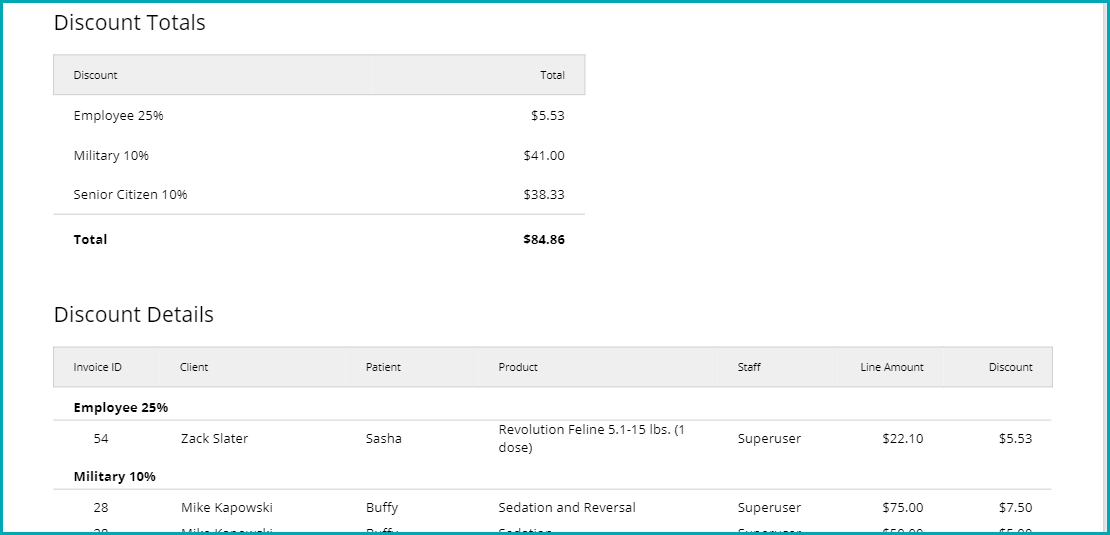This screenshot has width=1110, height=535.
Task: Click the $7.50 discount amount
Action: [1015, 508]
